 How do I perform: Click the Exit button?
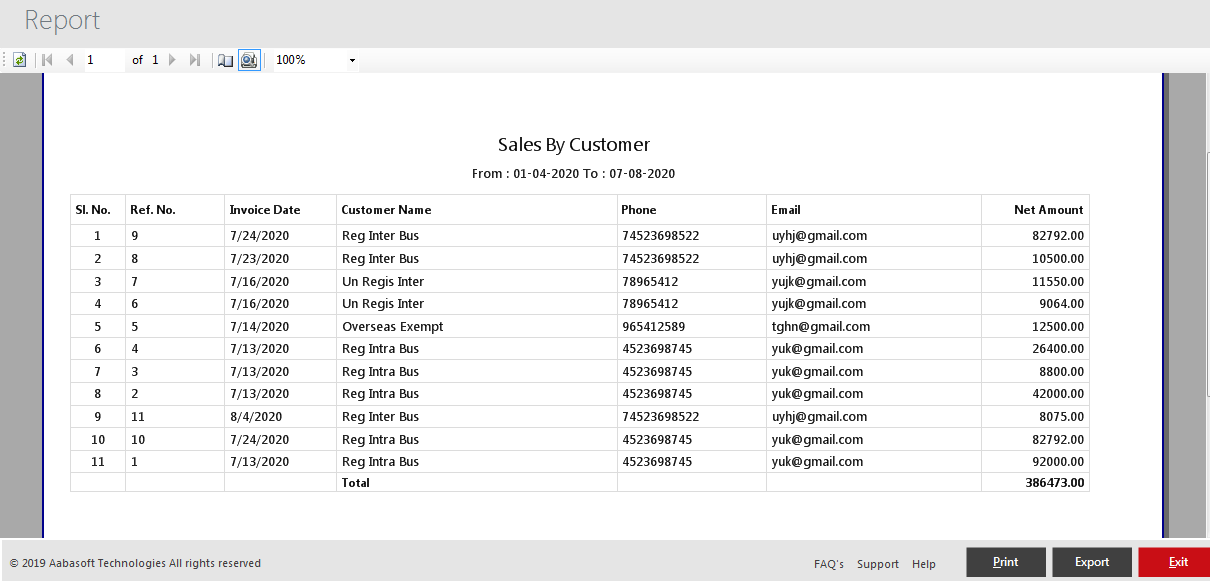(x=1178, y=561)
